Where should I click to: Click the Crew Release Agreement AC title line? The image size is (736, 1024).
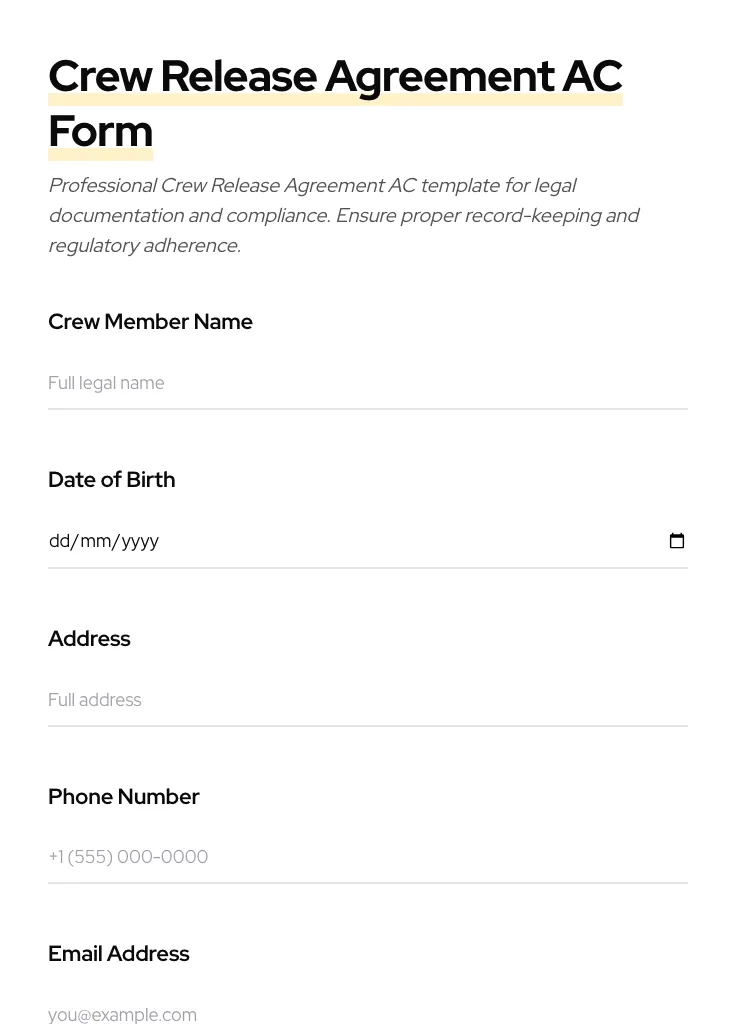(x=335, y=76)
